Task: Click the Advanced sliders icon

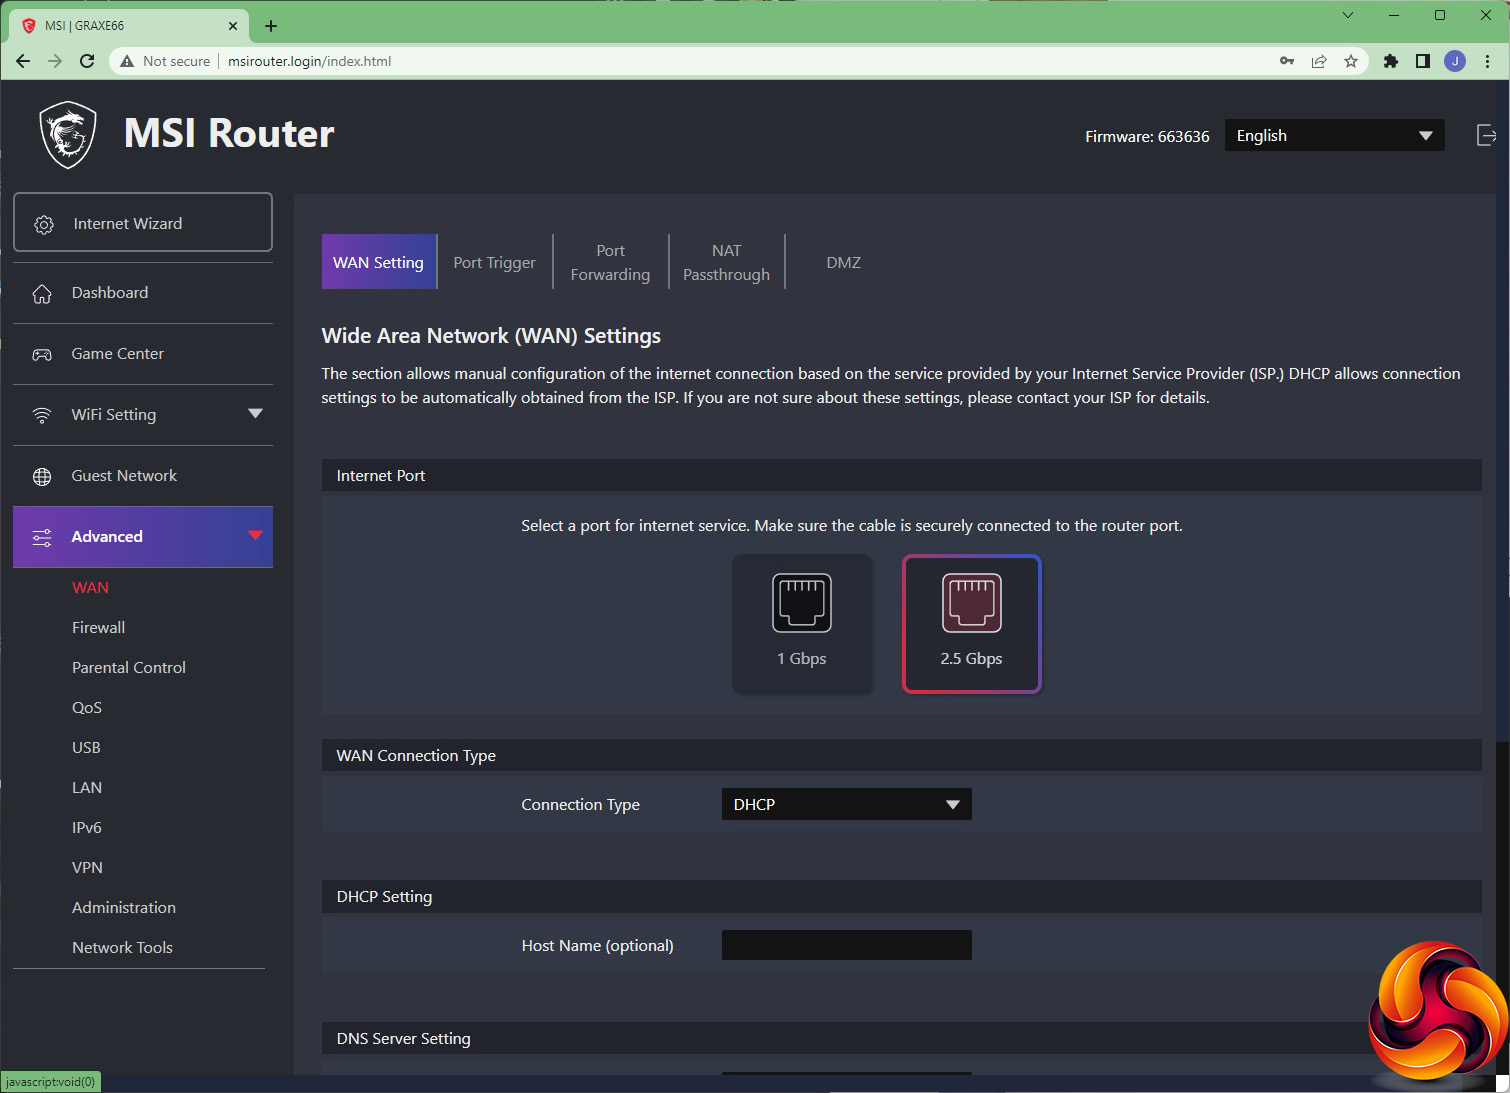Action: [42, 537]
